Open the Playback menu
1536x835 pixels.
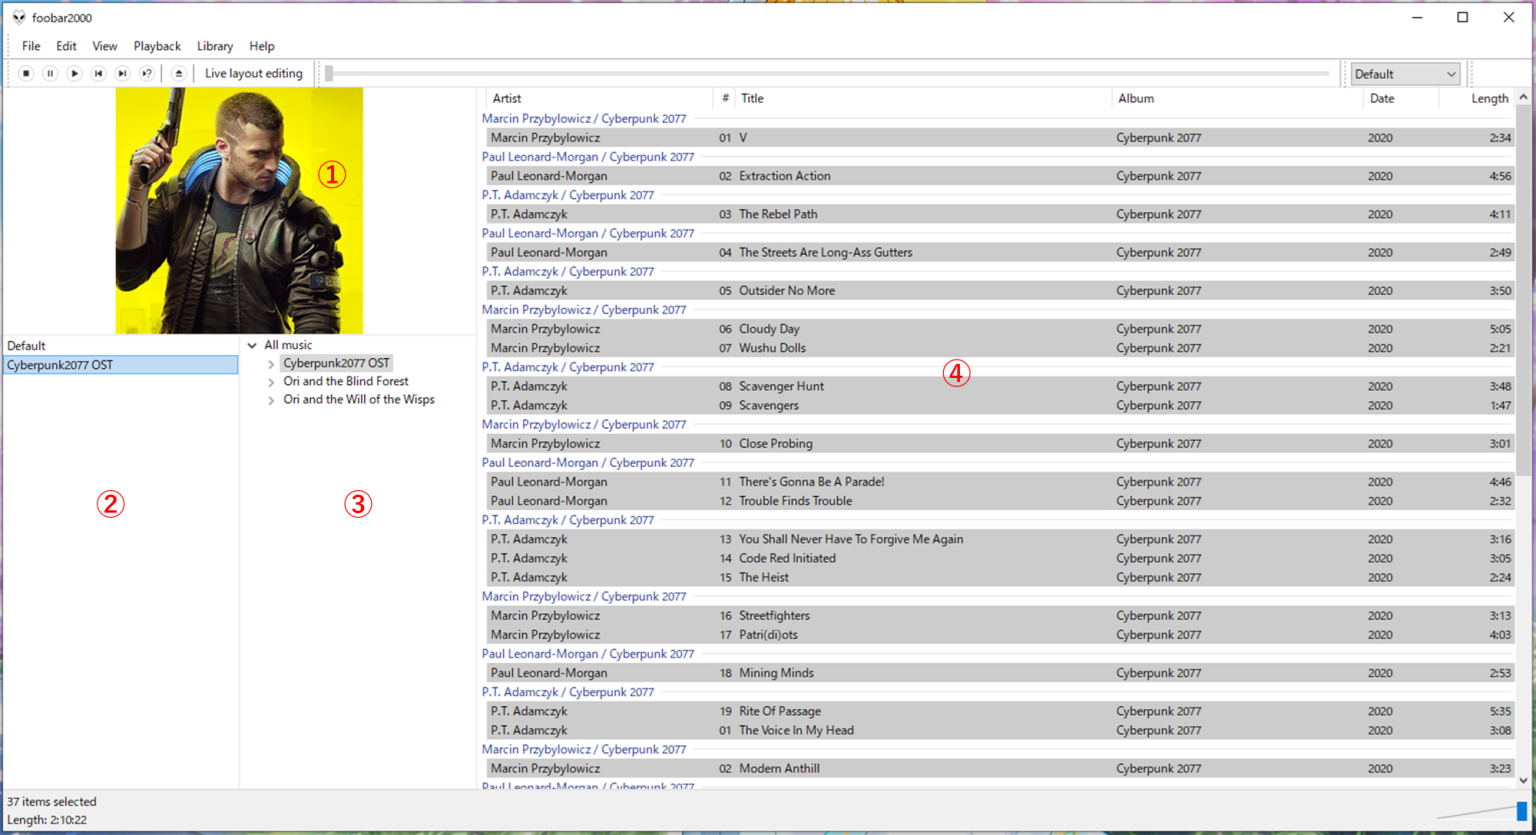coord(157,46)
